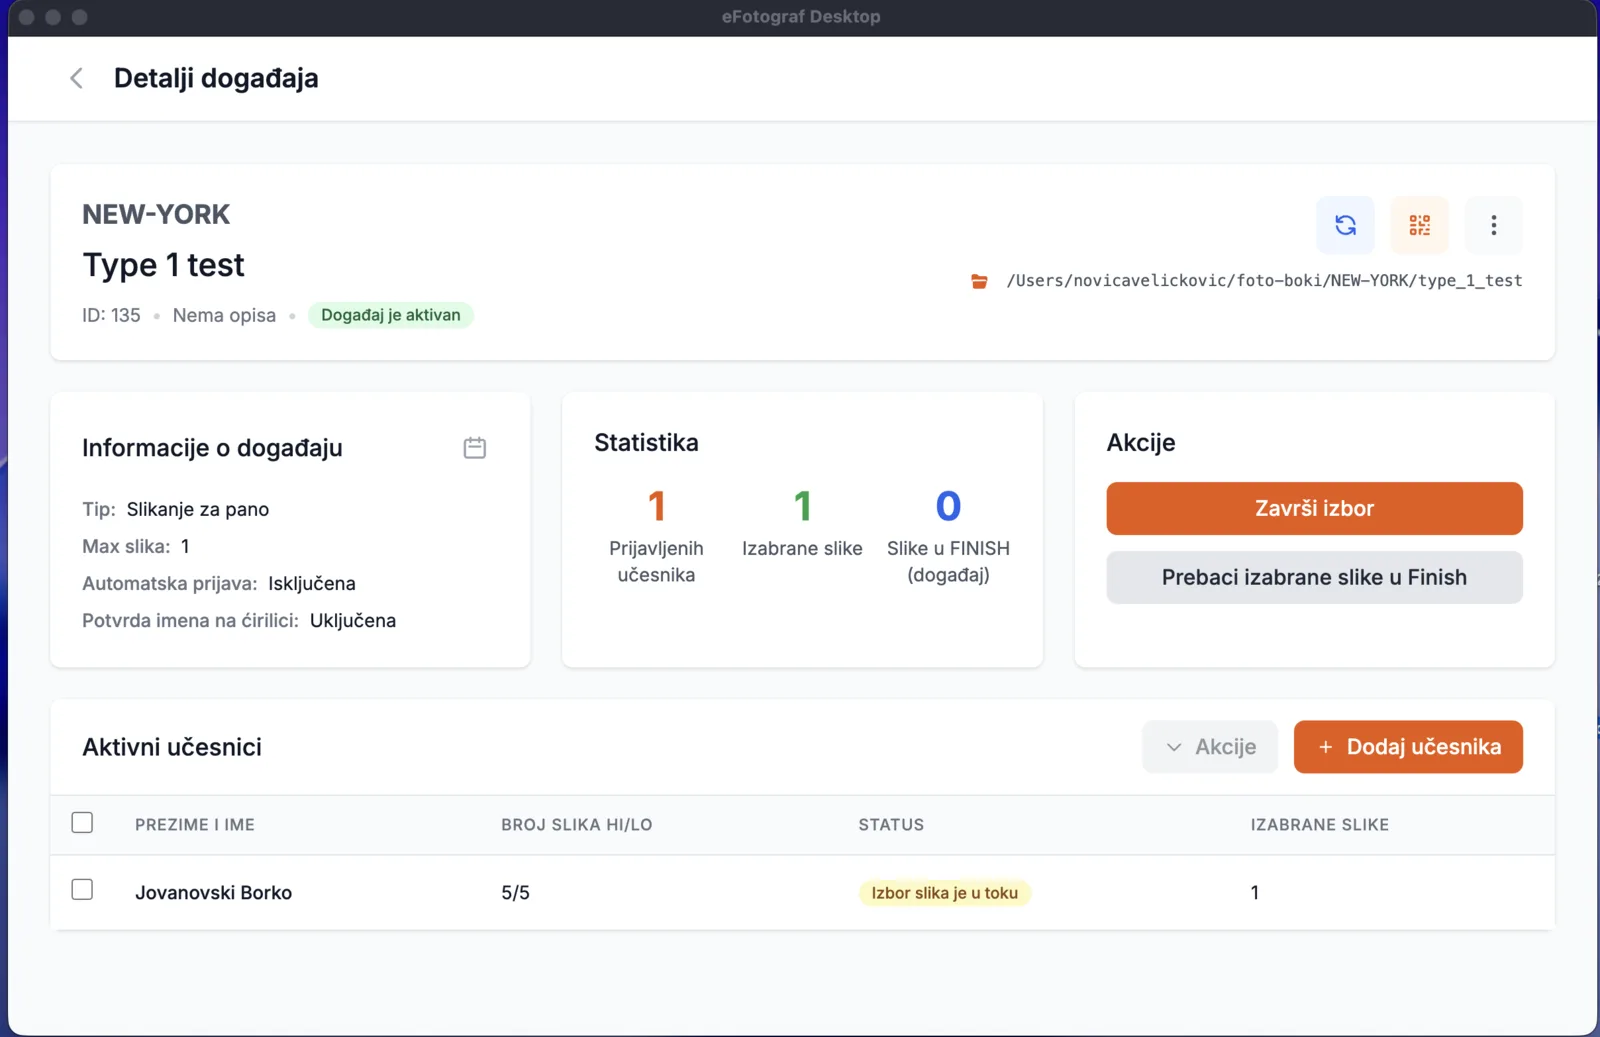Click the Slike u FINISH zero value
This screenshot has width=1600, height=1037.
pyautogui.click(x=948, y=506)
